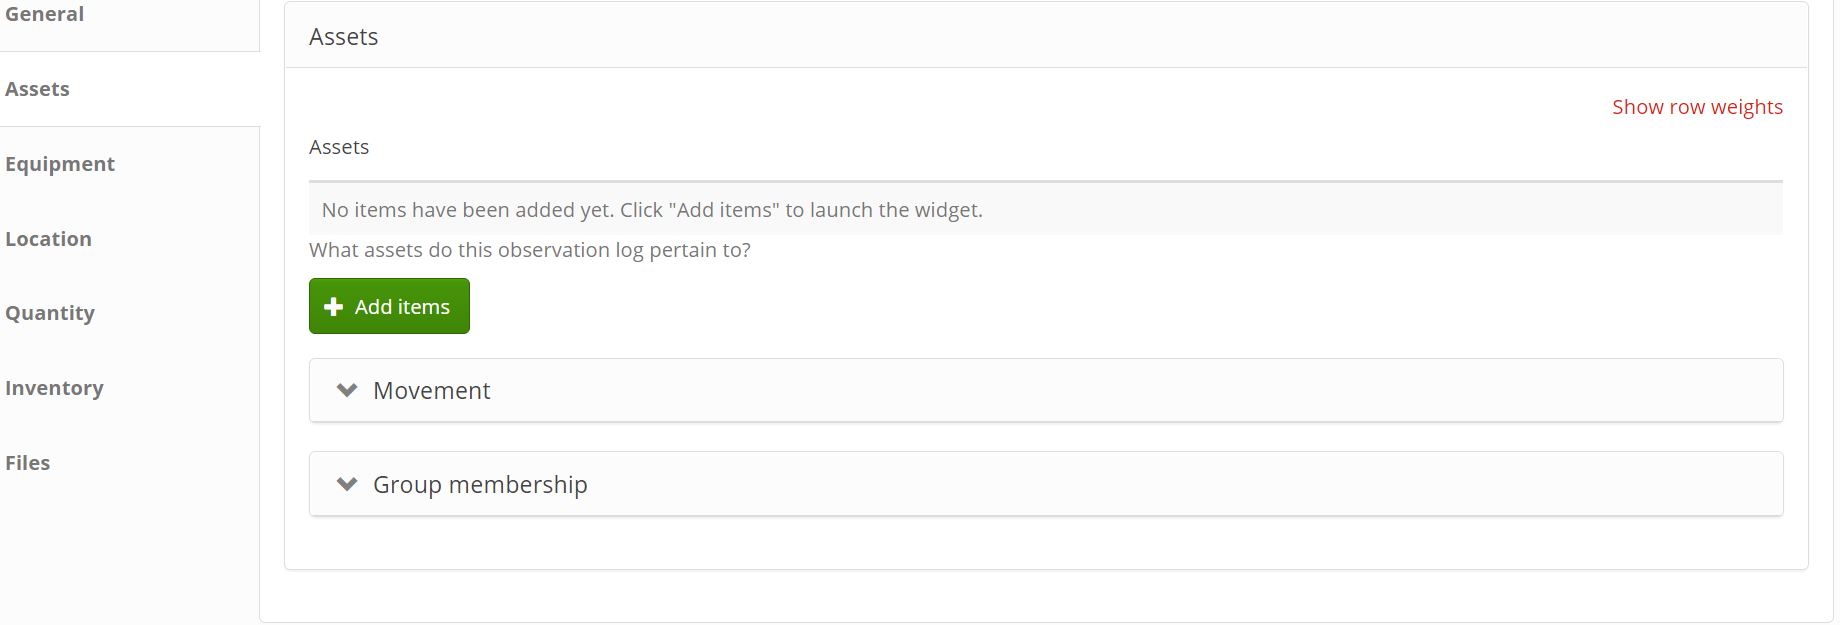Expand the Group membership section title
This screenshot has height=625, width=1840.
(x=480, y=484)
